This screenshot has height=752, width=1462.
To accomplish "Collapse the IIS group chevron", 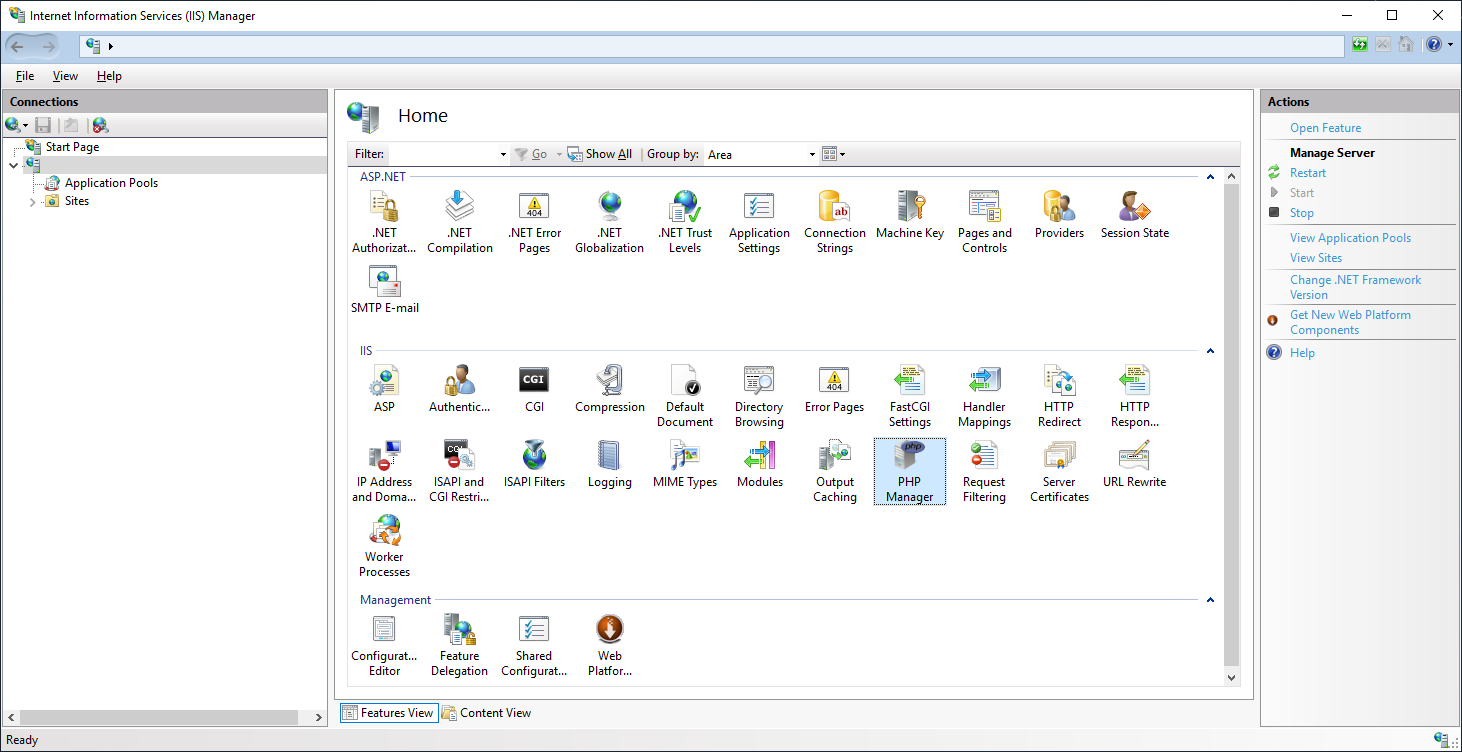I will coord(1210,351).
